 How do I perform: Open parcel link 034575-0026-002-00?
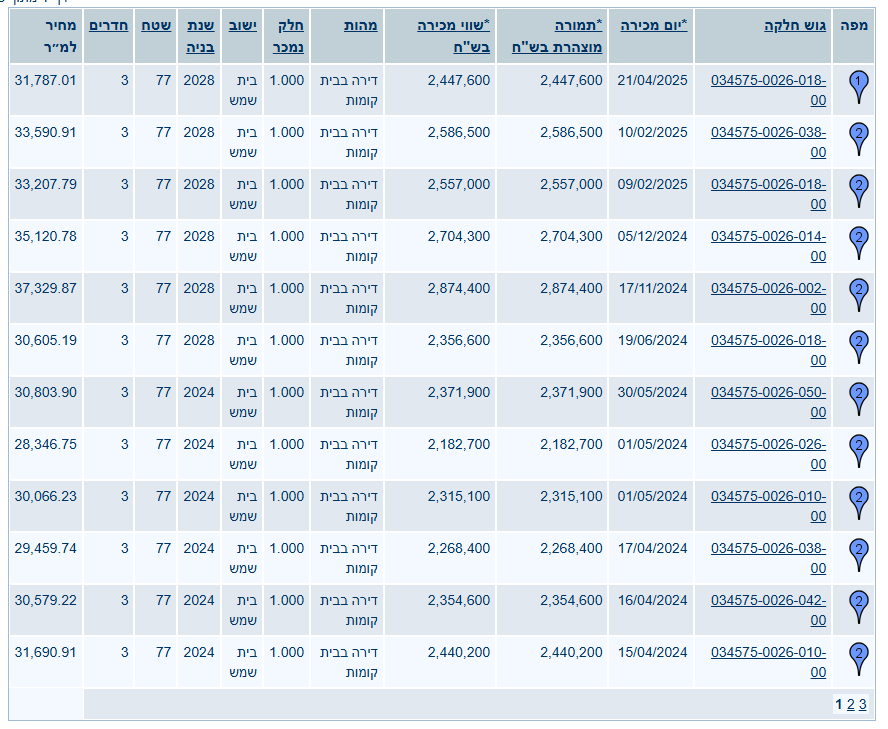pos(769,298)
